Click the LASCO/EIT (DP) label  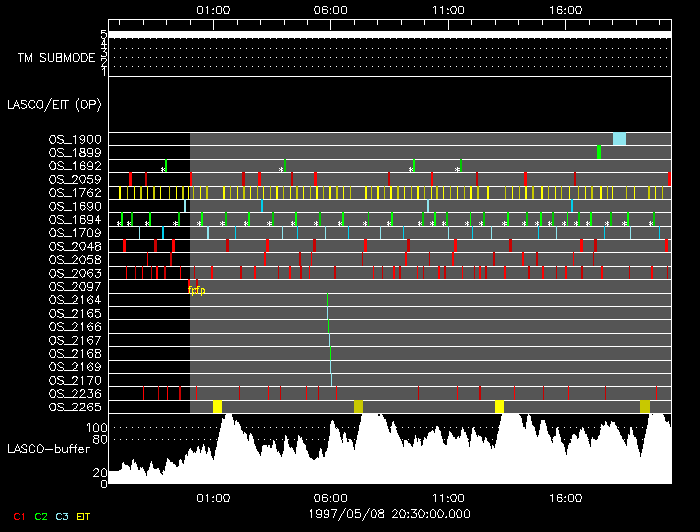pyautogui.click(x=53, y=104)
